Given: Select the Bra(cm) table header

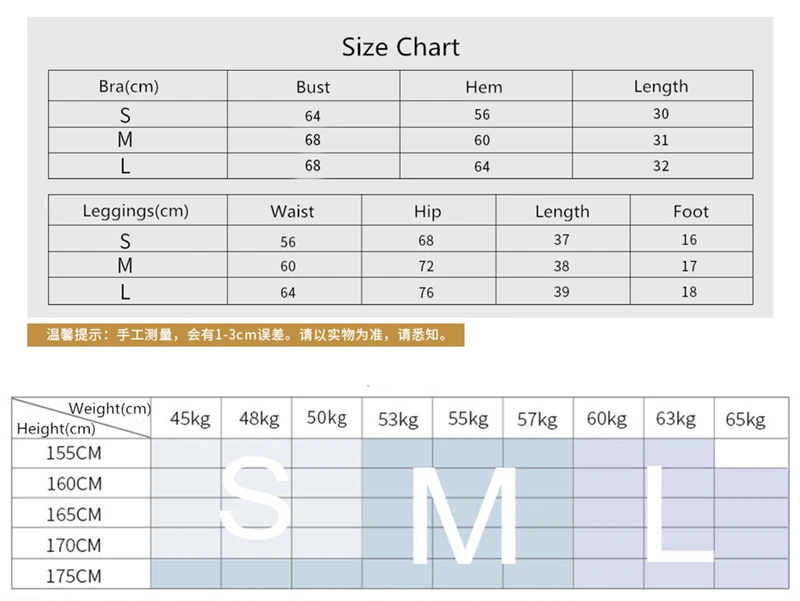Looking at the screenshot, I should pyautogui.click(x=129, y=87).
